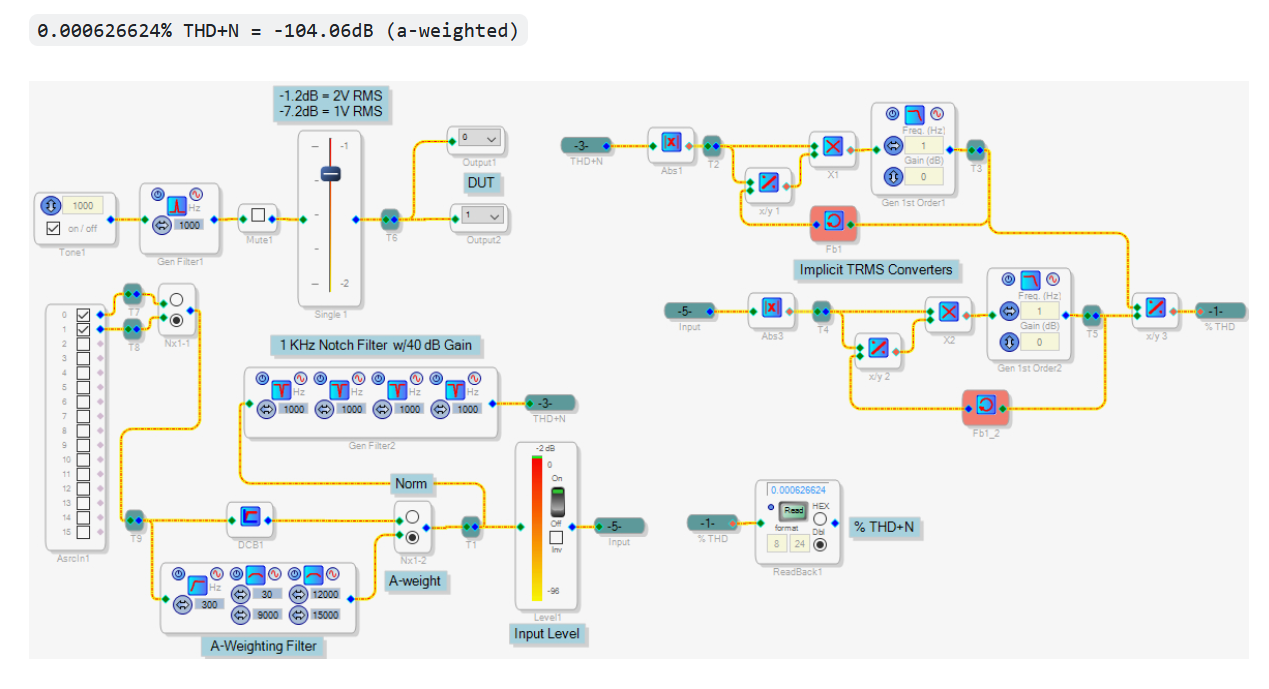
Task: Click the X1 multiplier block icon
Action: click(x=833, y=147)
